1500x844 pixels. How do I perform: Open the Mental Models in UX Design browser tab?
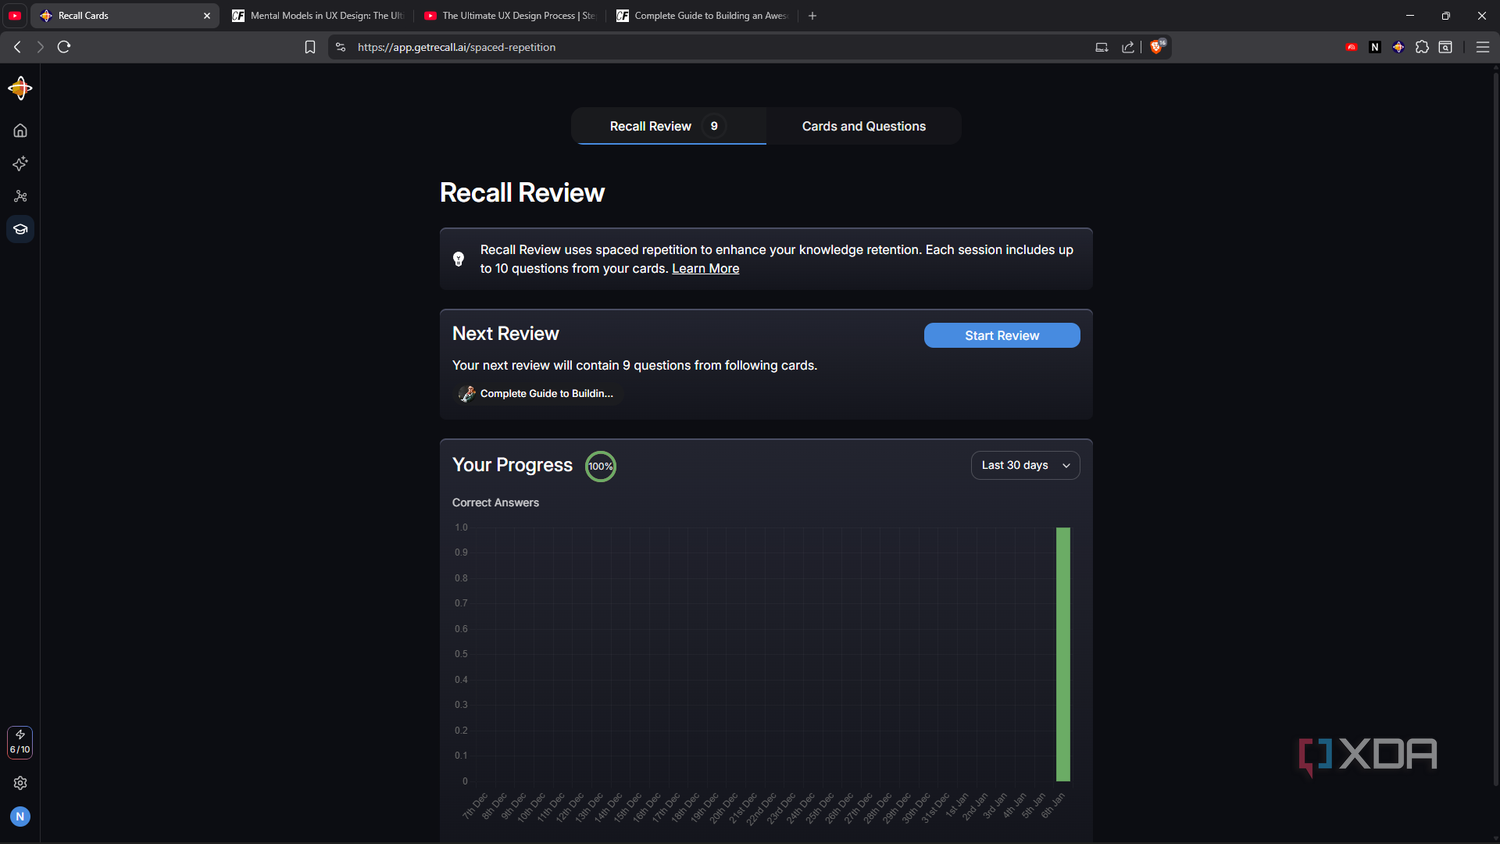coord(317,16)
